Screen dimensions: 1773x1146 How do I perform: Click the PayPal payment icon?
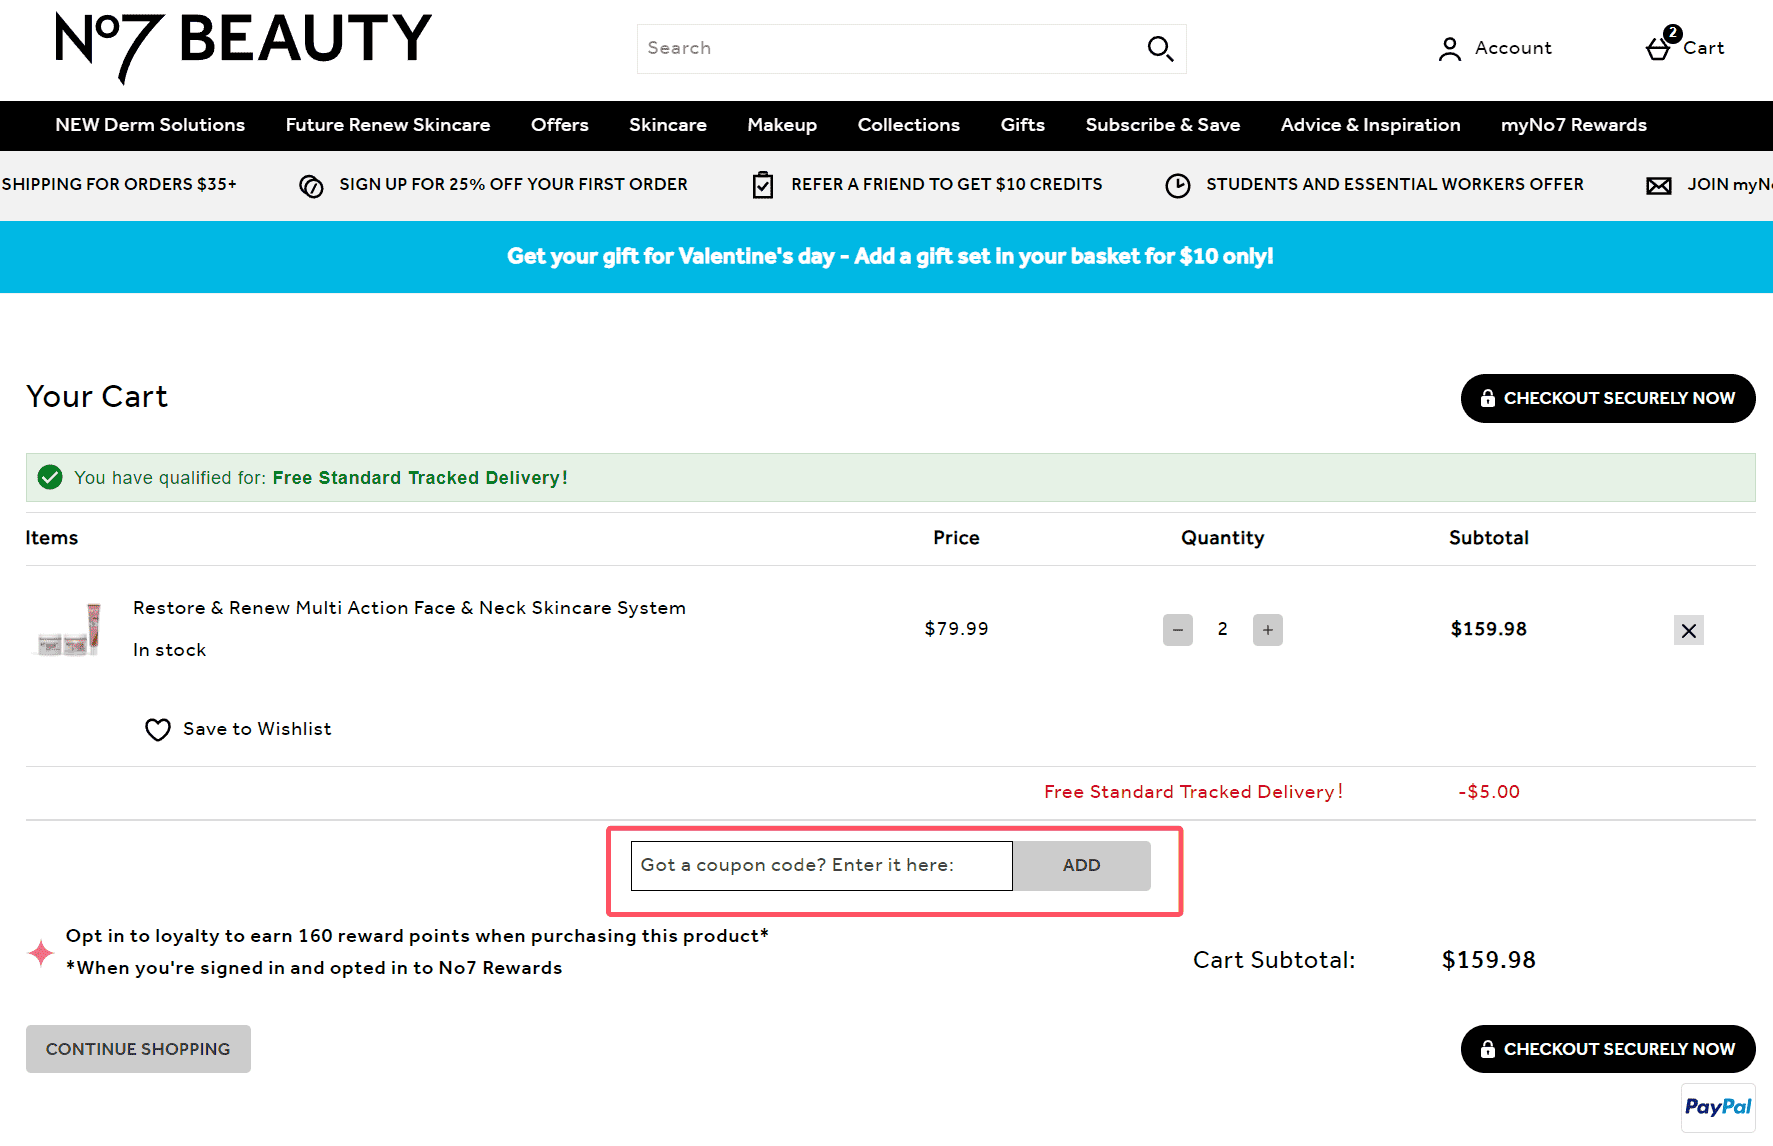click(x=1718, y=1107)
